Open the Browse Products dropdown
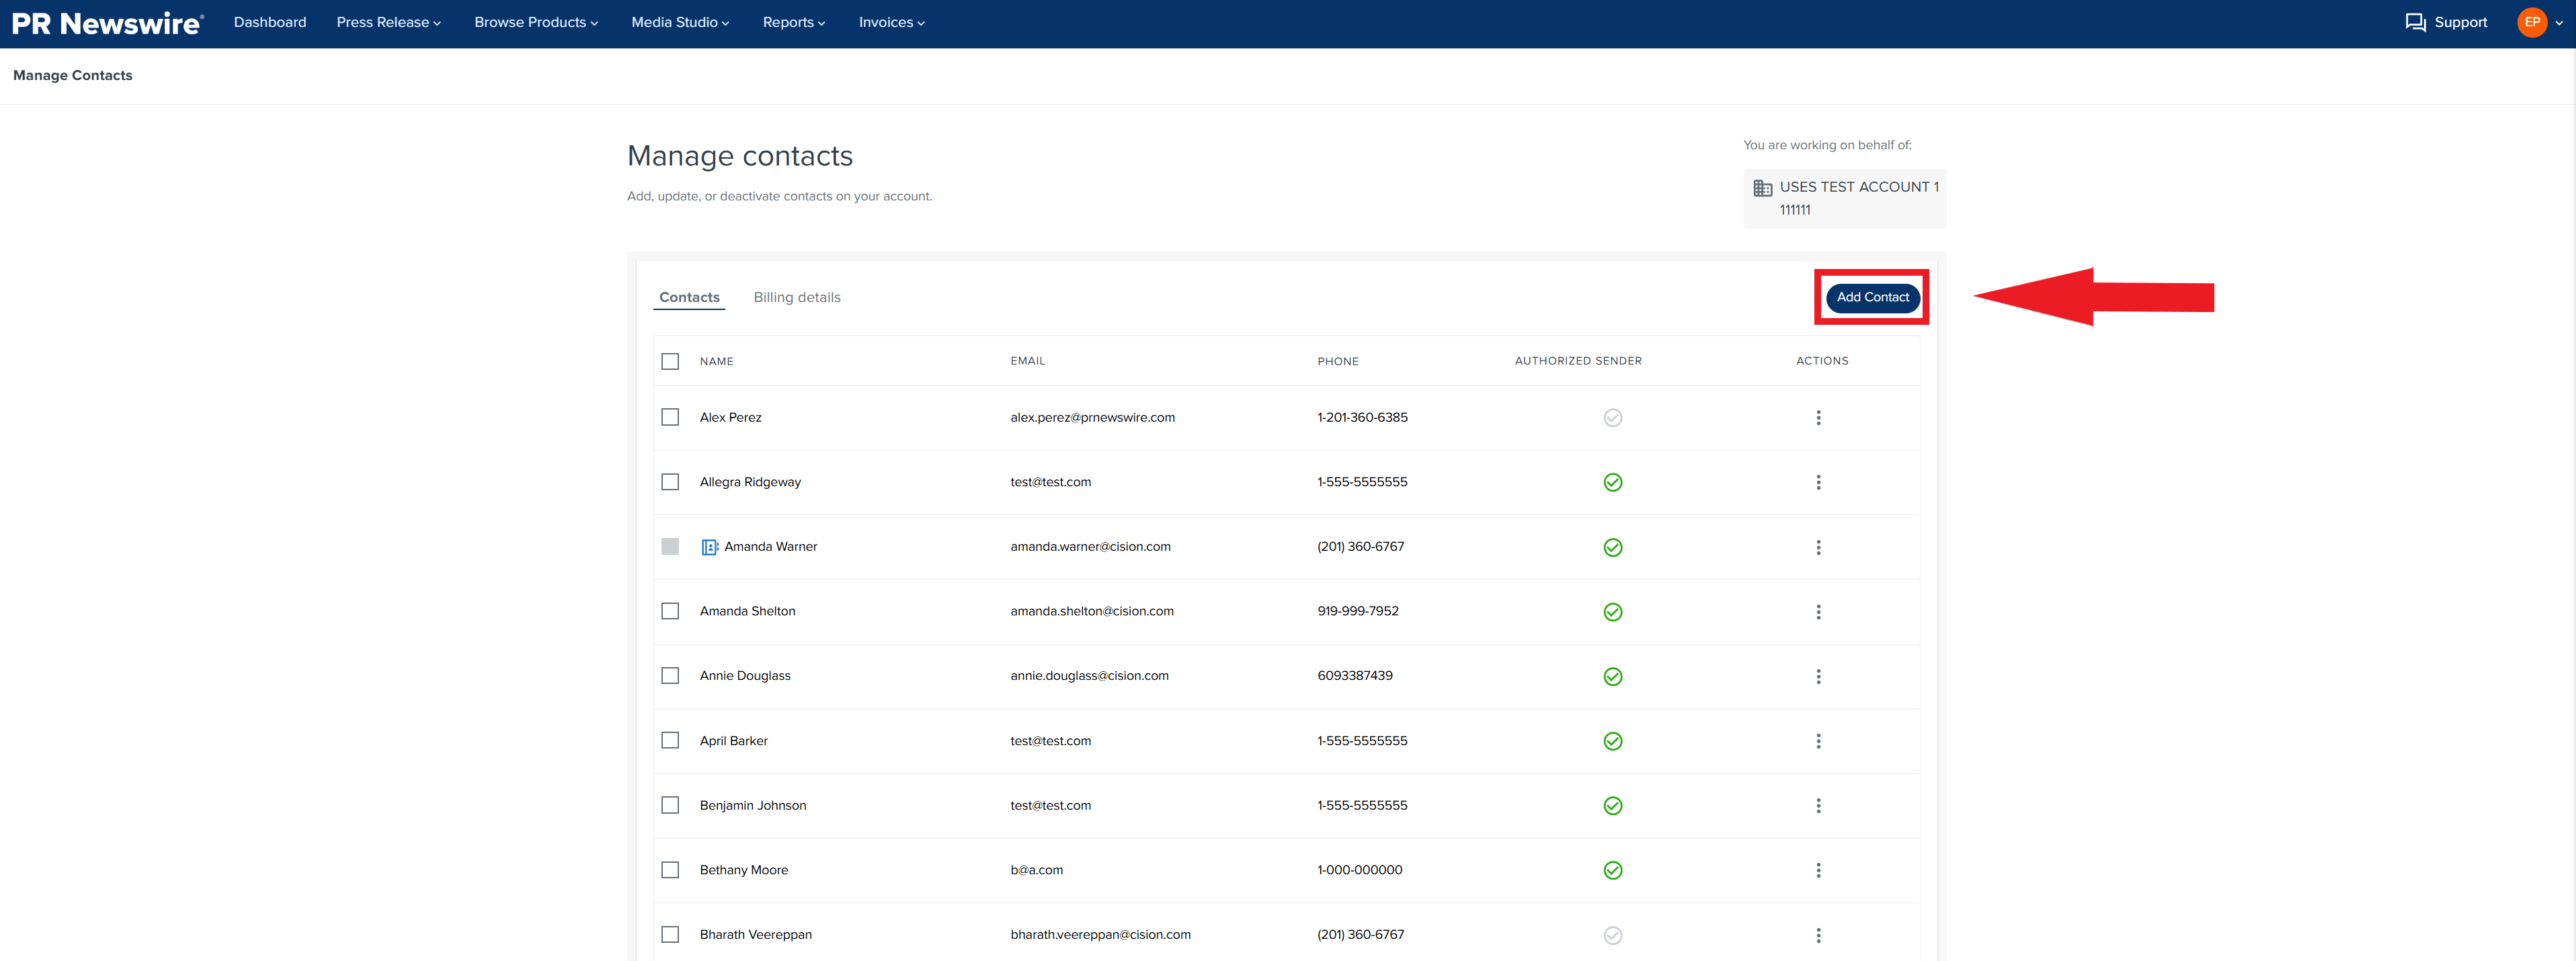2576x961 pixels. 535,22
